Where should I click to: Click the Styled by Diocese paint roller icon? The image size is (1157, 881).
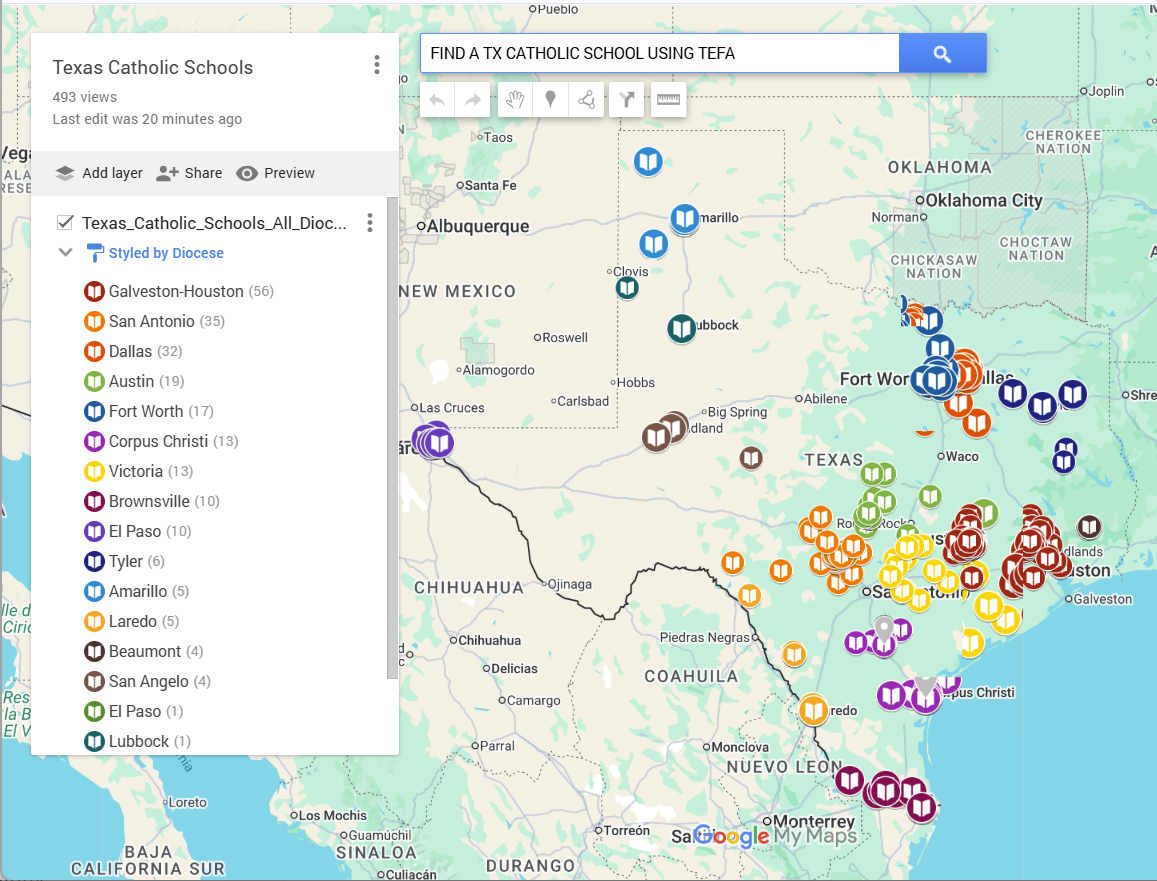coord(96,253)
